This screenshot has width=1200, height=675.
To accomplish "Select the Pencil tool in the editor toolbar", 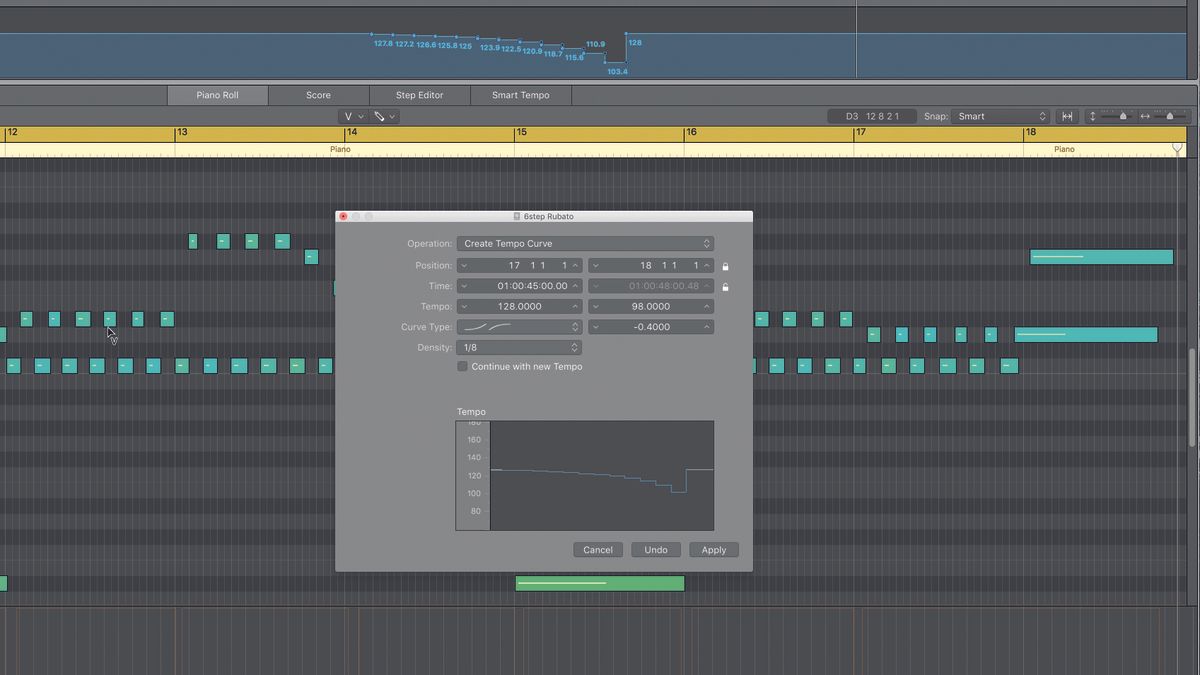I will click(381, 116).
